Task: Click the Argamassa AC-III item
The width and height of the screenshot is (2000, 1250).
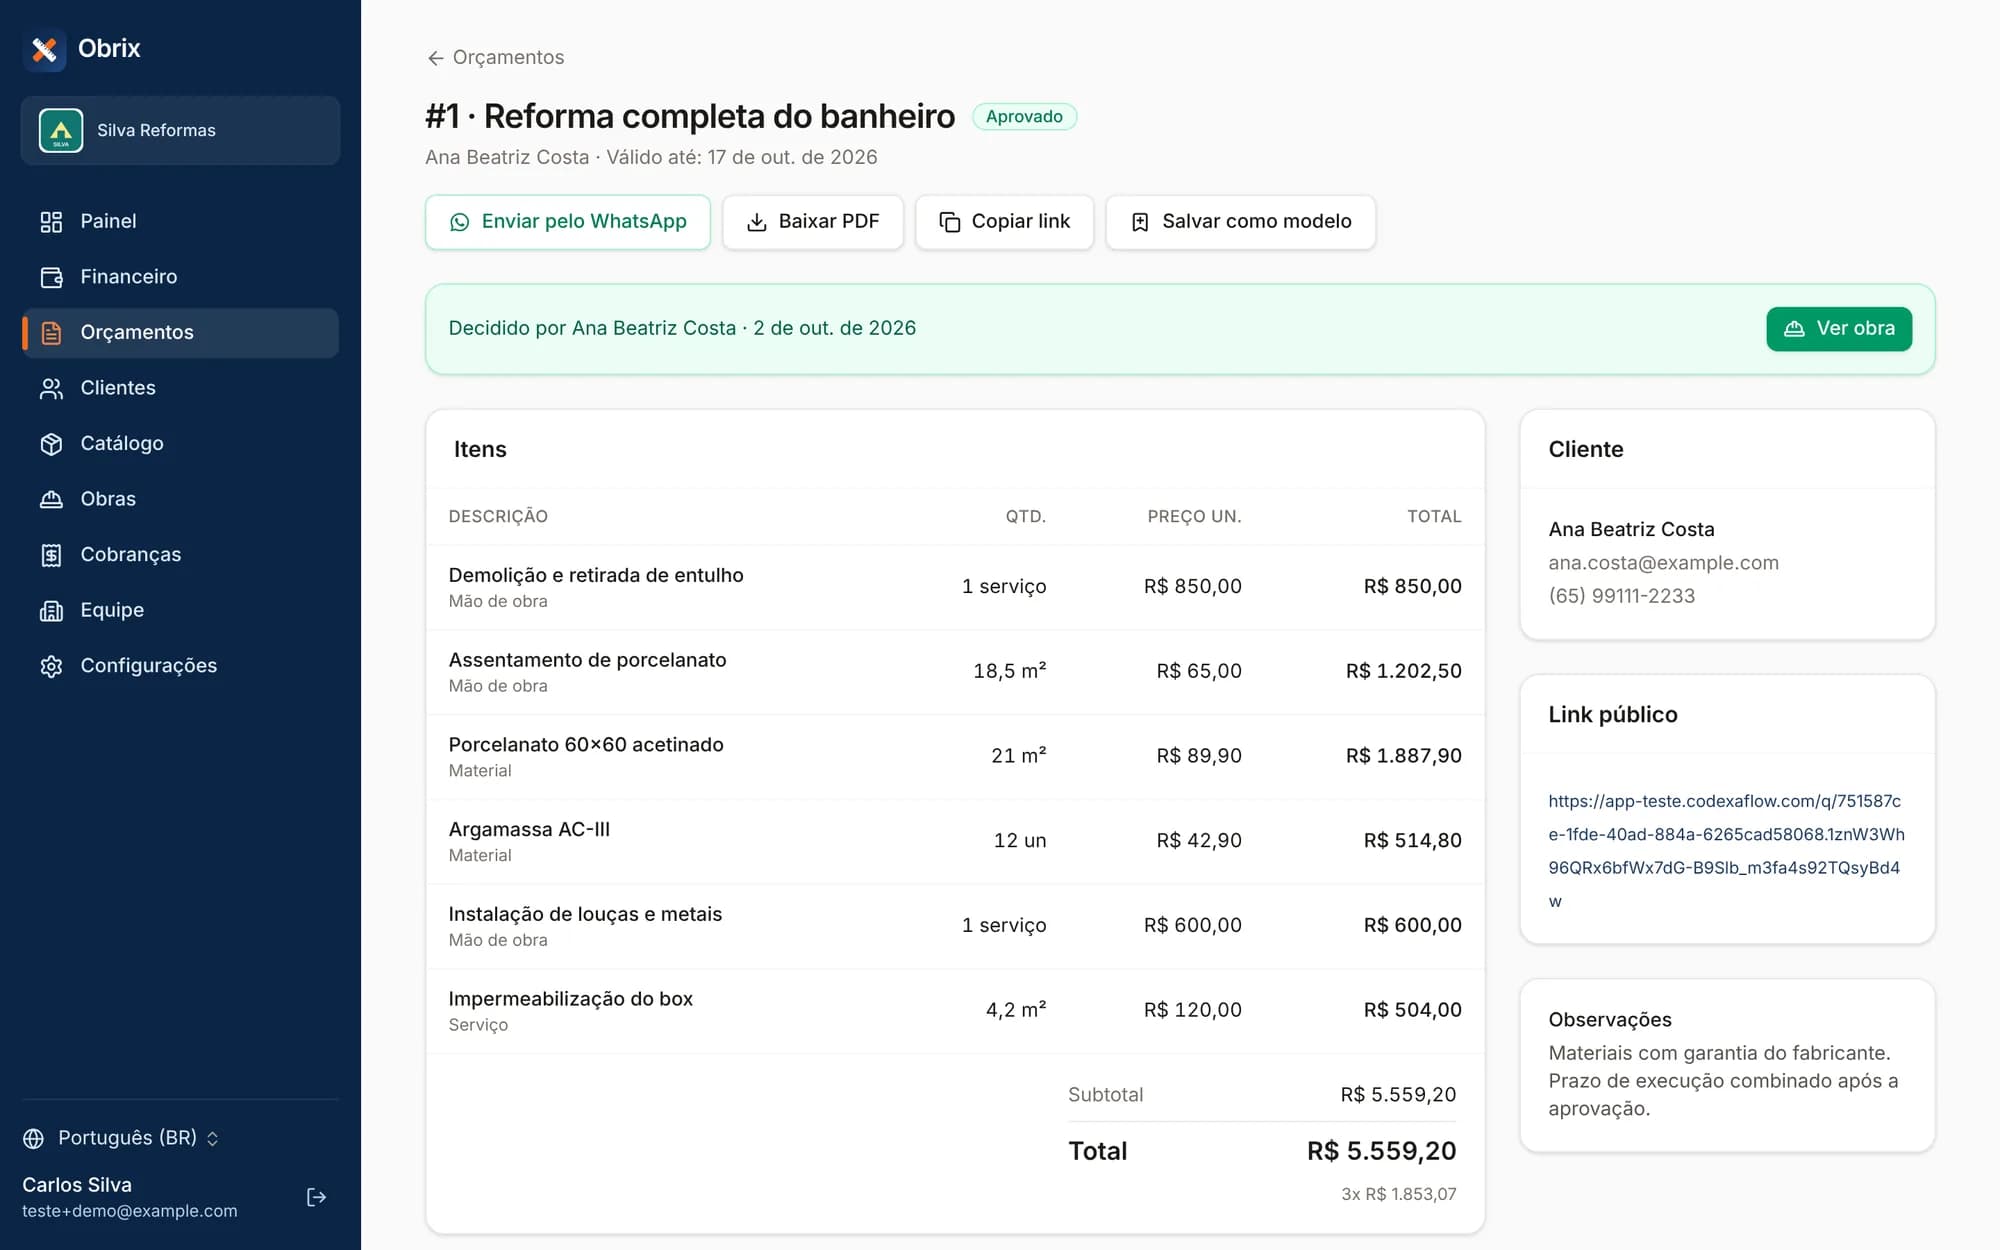Action: pyautogui.click(x=955, y=842)
